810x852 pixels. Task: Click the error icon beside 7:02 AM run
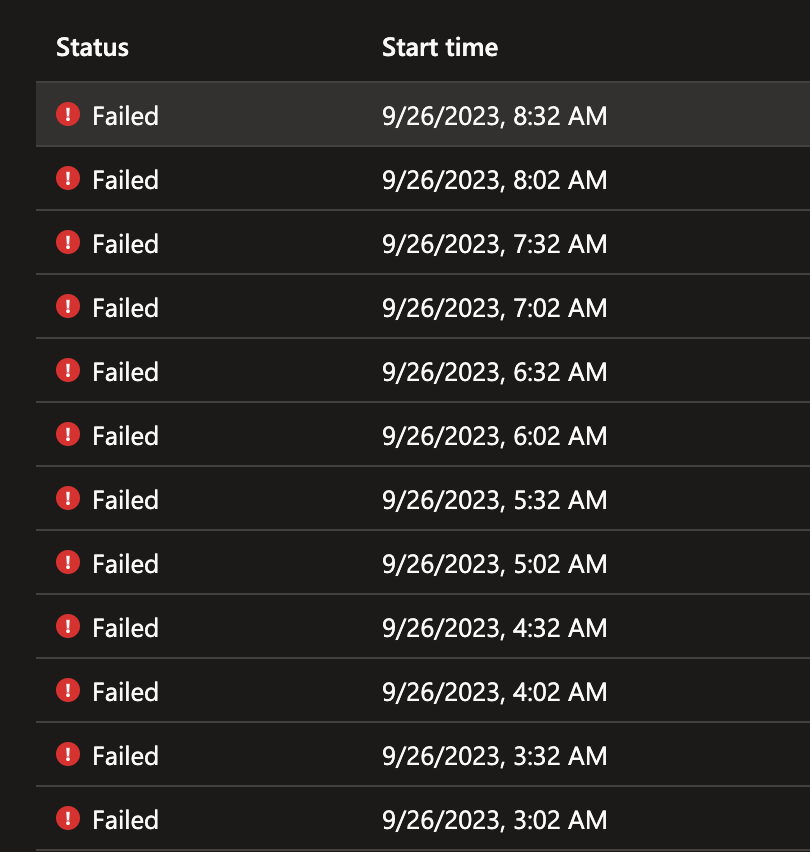[68, 307]
